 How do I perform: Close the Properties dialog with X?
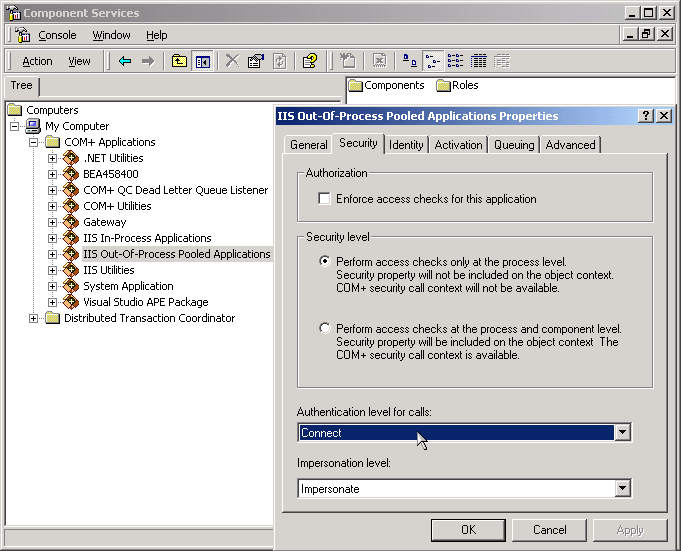(664, 115)
